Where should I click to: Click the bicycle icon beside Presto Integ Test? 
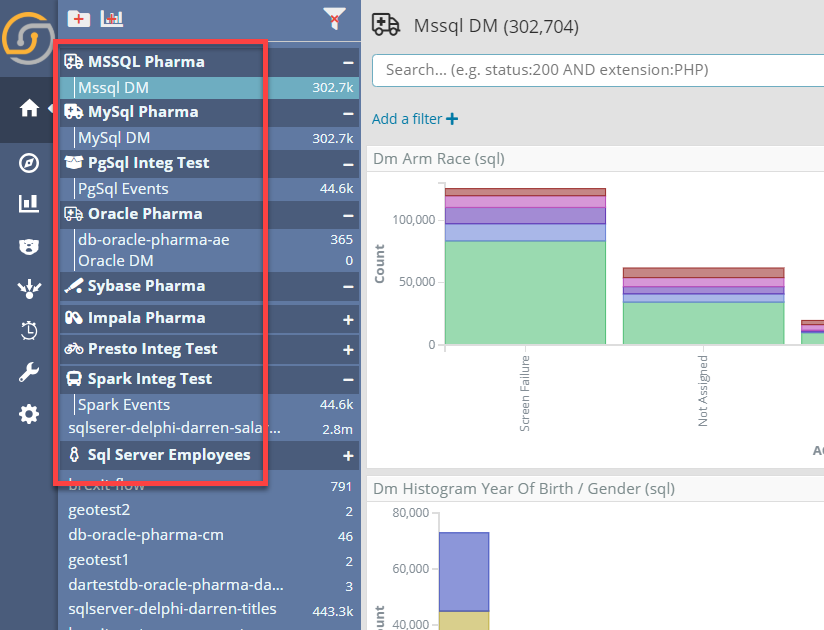coord(74,349)
